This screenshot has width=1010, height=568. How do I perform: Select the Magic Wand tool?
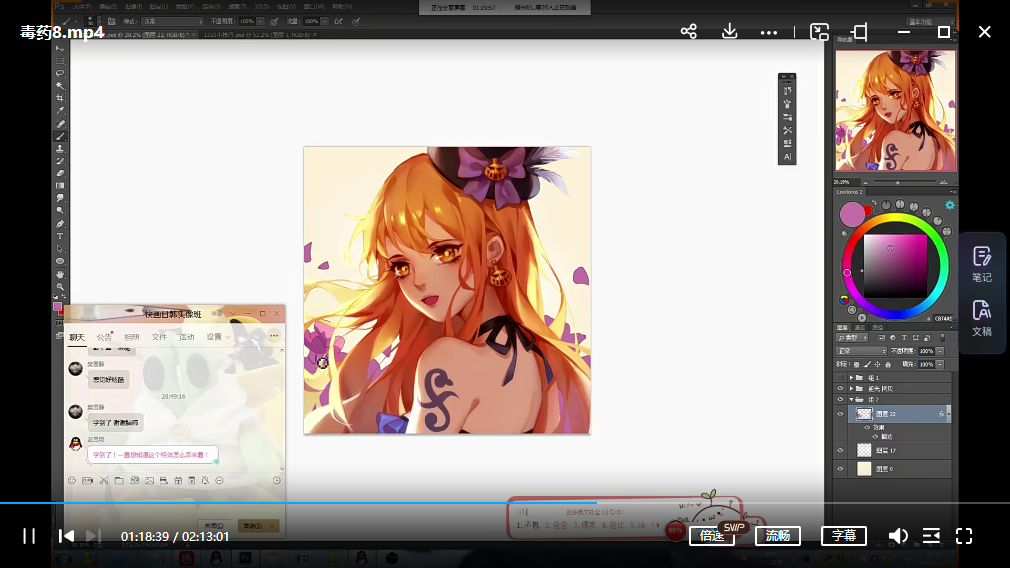[60, 86]
